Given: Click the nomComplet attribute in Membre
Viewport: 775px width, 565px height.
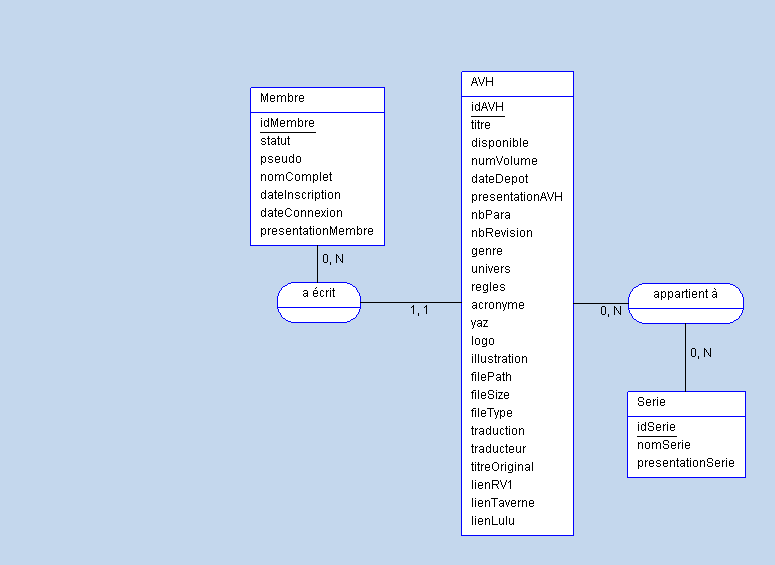Looking at the screenshot, I should 296,177.
